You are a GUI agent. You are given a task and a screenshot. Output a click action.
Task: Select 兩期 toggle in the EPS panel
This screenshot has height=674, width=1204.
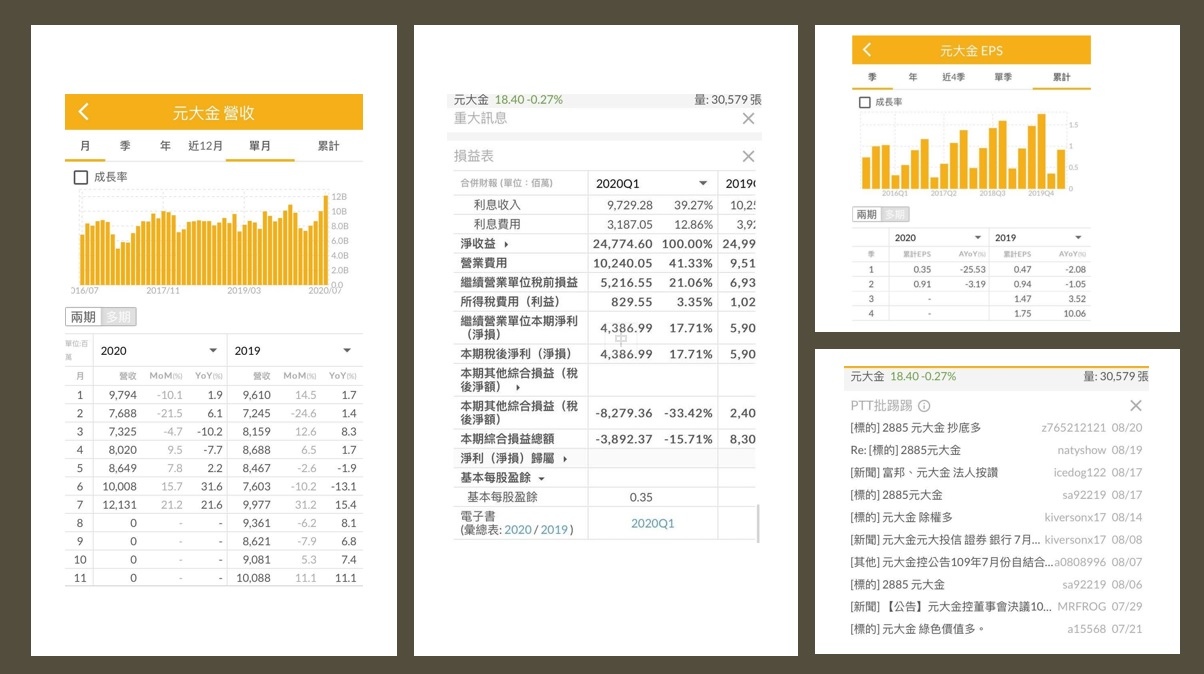click(x=866, y=214)
